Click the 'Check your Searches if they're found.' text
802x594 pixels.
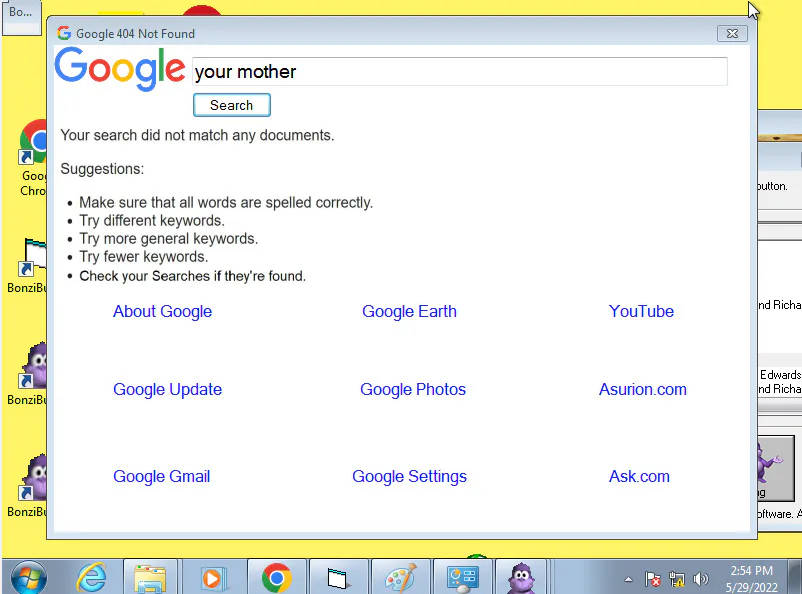tap(192, 276)
